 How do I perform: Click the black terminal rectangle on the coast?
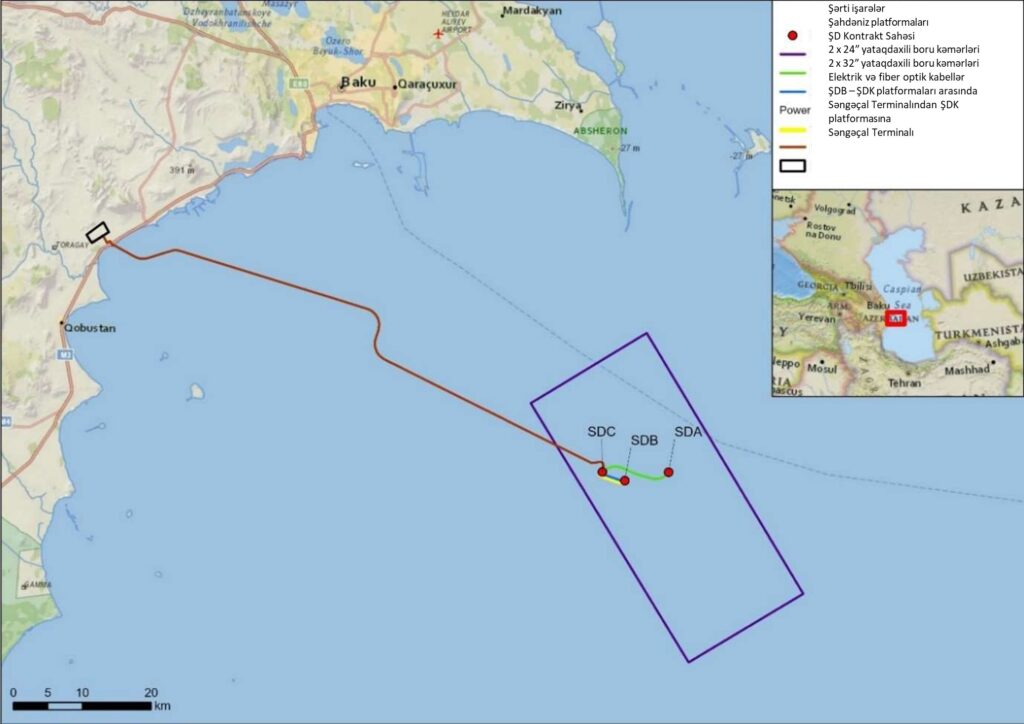(97, 232)
